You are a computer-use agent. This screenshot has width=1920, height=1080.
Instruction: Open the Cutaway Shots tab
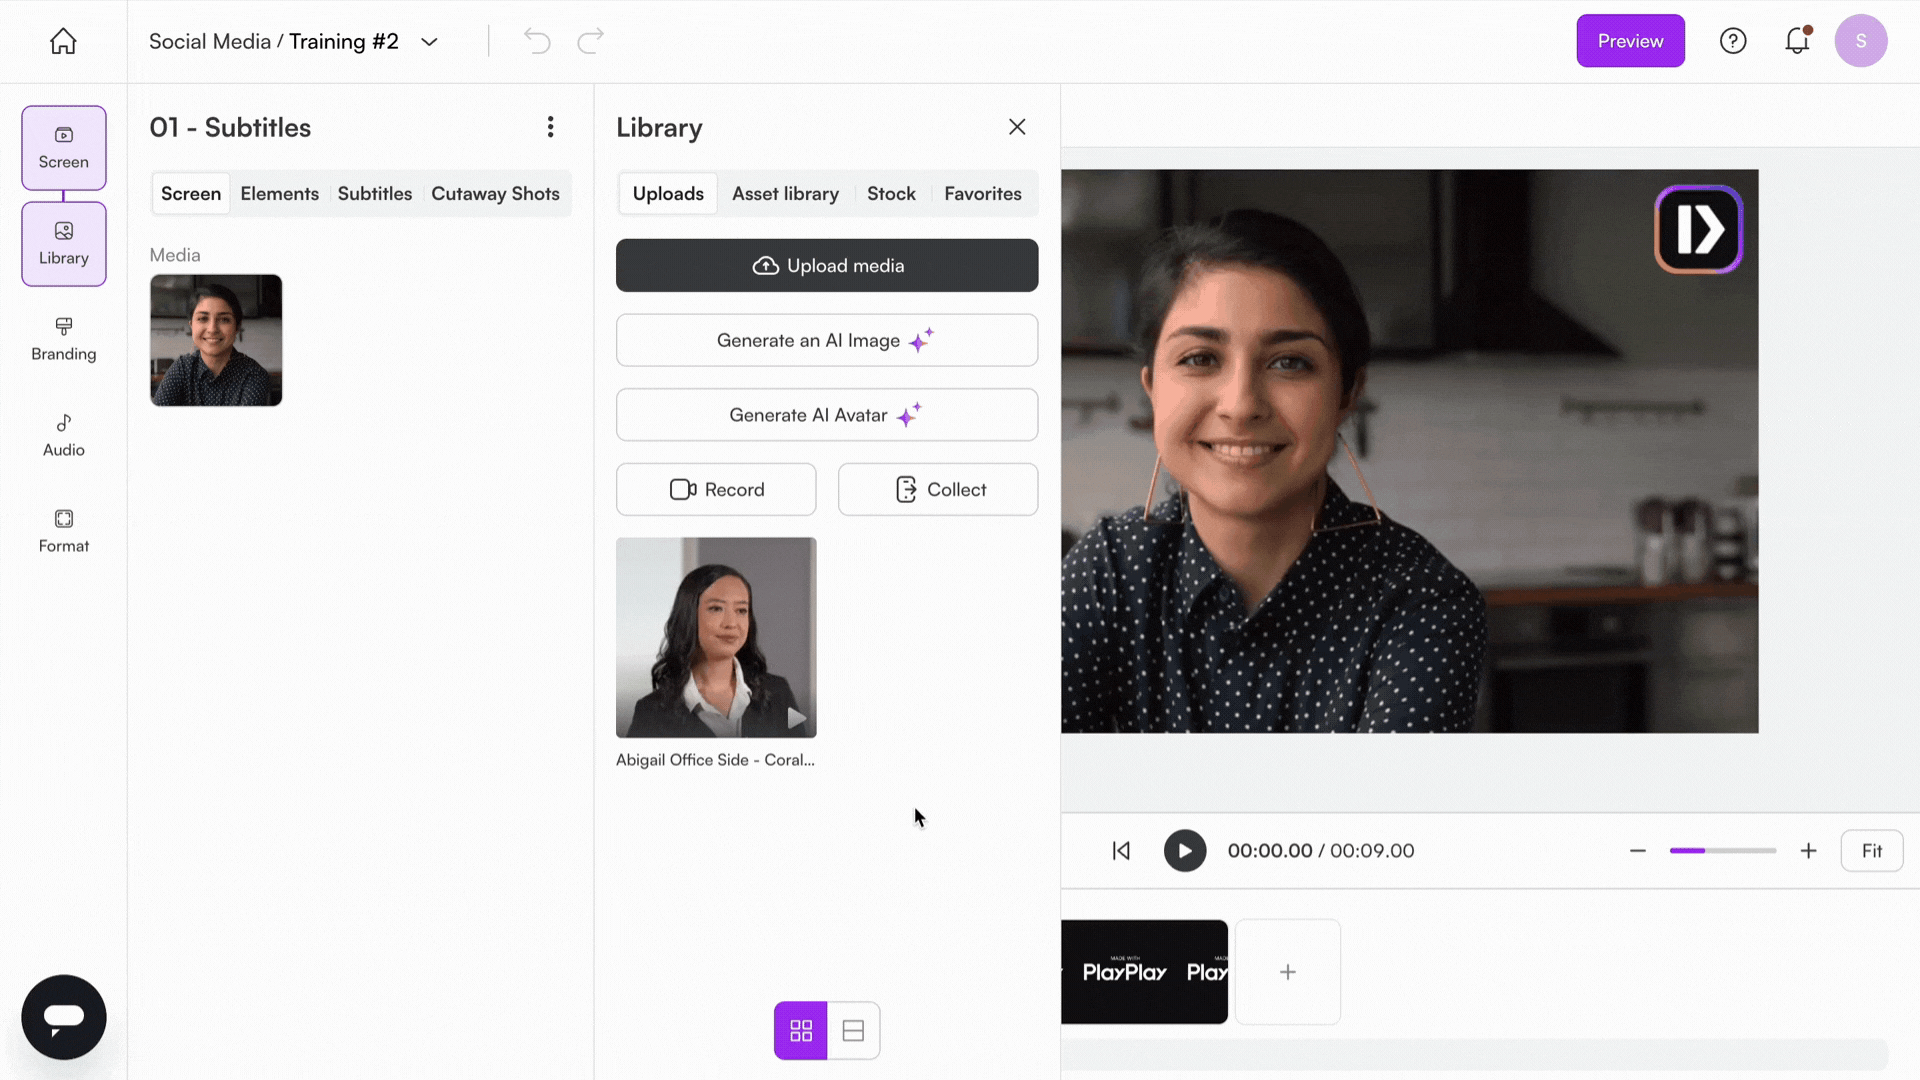[495, 194]
